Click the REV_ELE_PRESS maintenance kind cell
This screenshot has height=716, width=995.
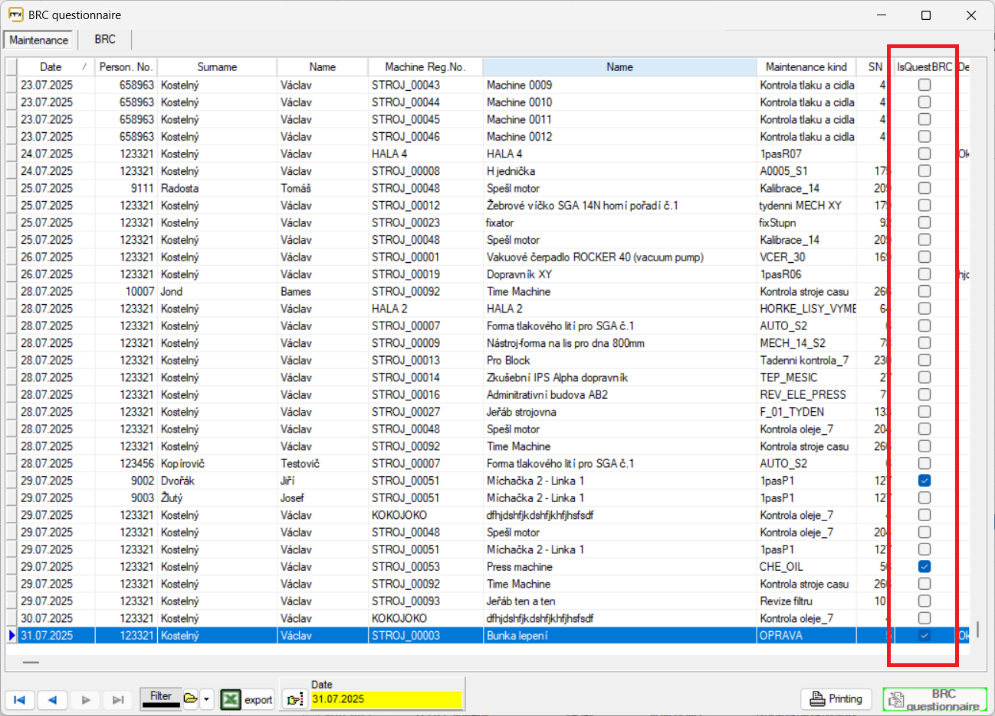click(x=807, y=394)
